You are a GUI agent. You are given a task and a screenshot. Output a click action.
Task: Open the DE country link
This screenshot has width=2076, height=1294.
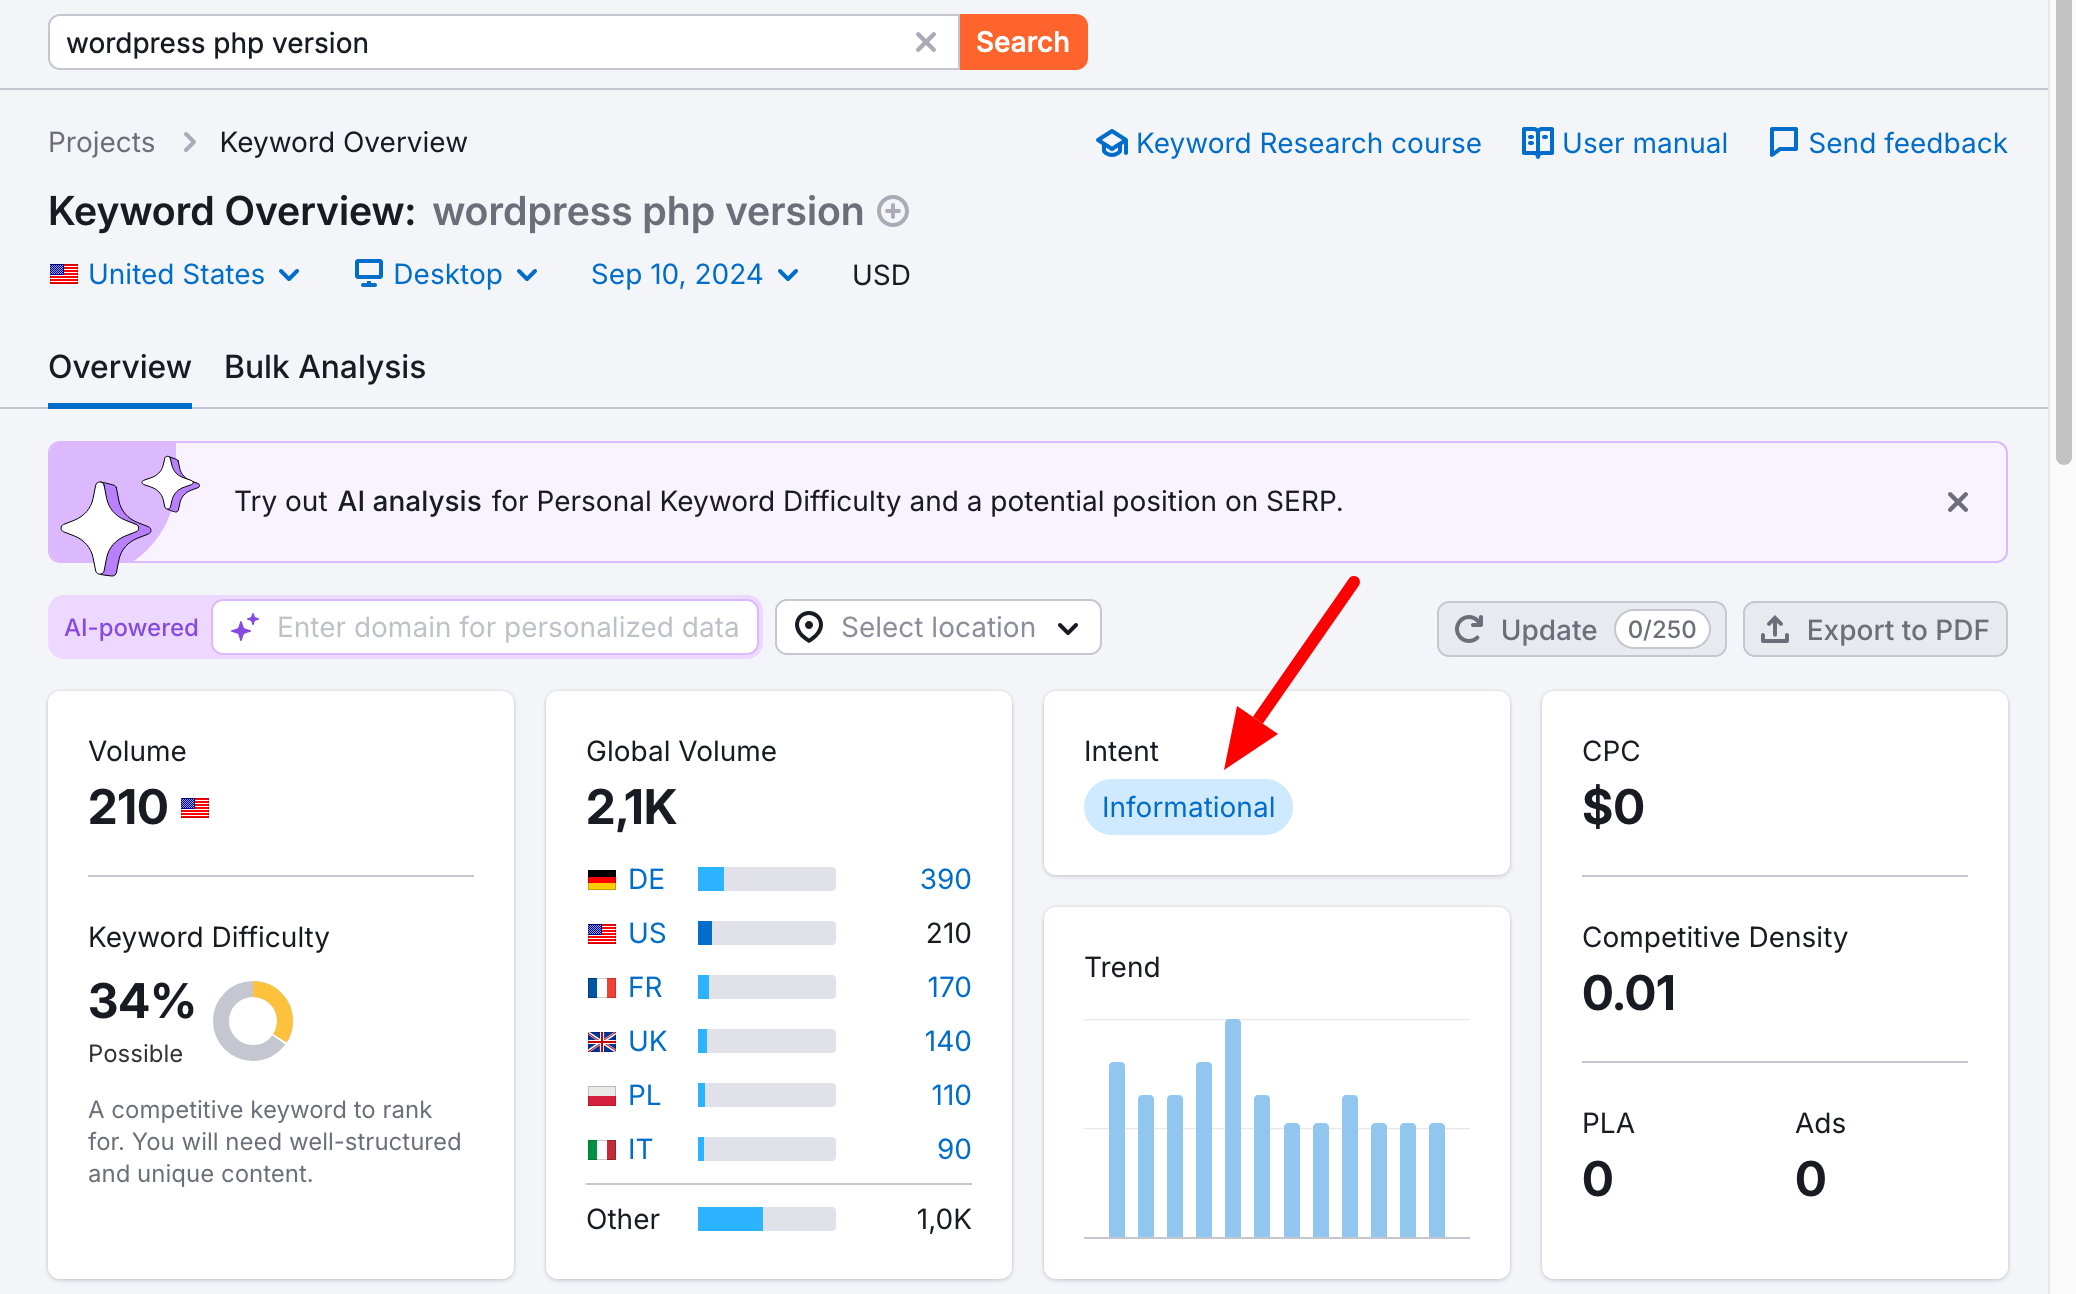point(646,879)
